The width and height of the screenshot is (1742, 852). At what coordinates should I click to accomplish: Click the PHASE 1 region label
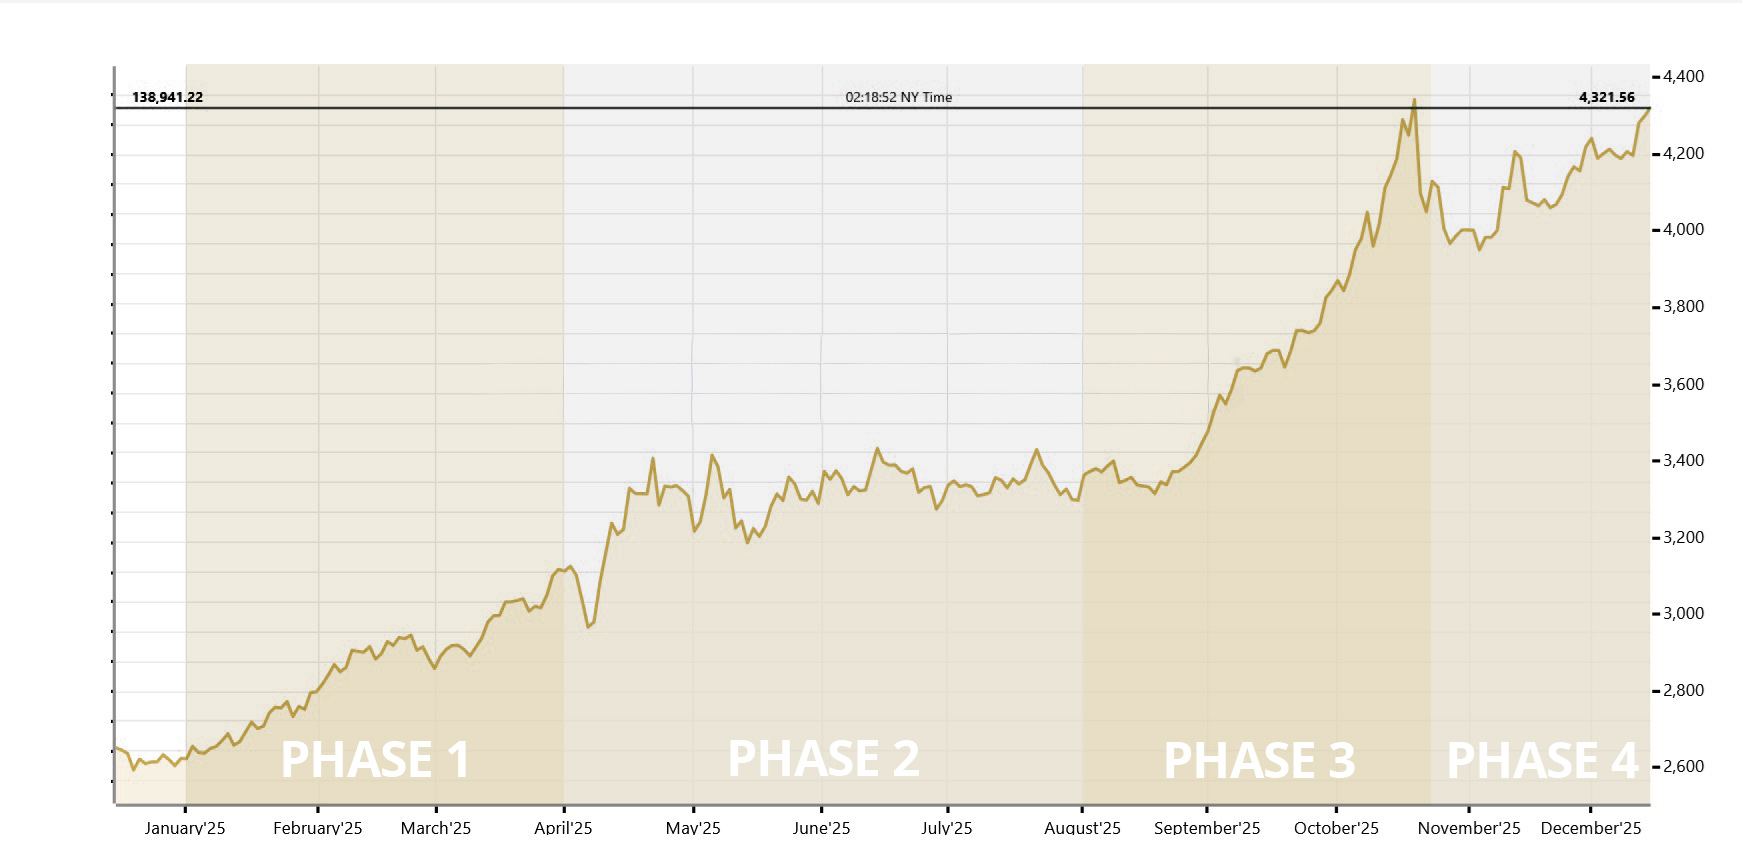[x=375, y=759]
